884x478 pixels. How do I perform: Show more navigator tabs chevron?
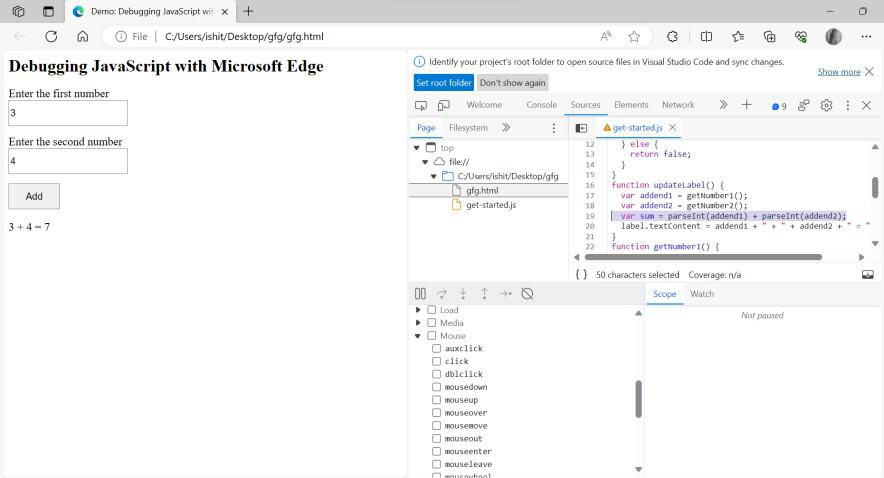click(506, 128)
